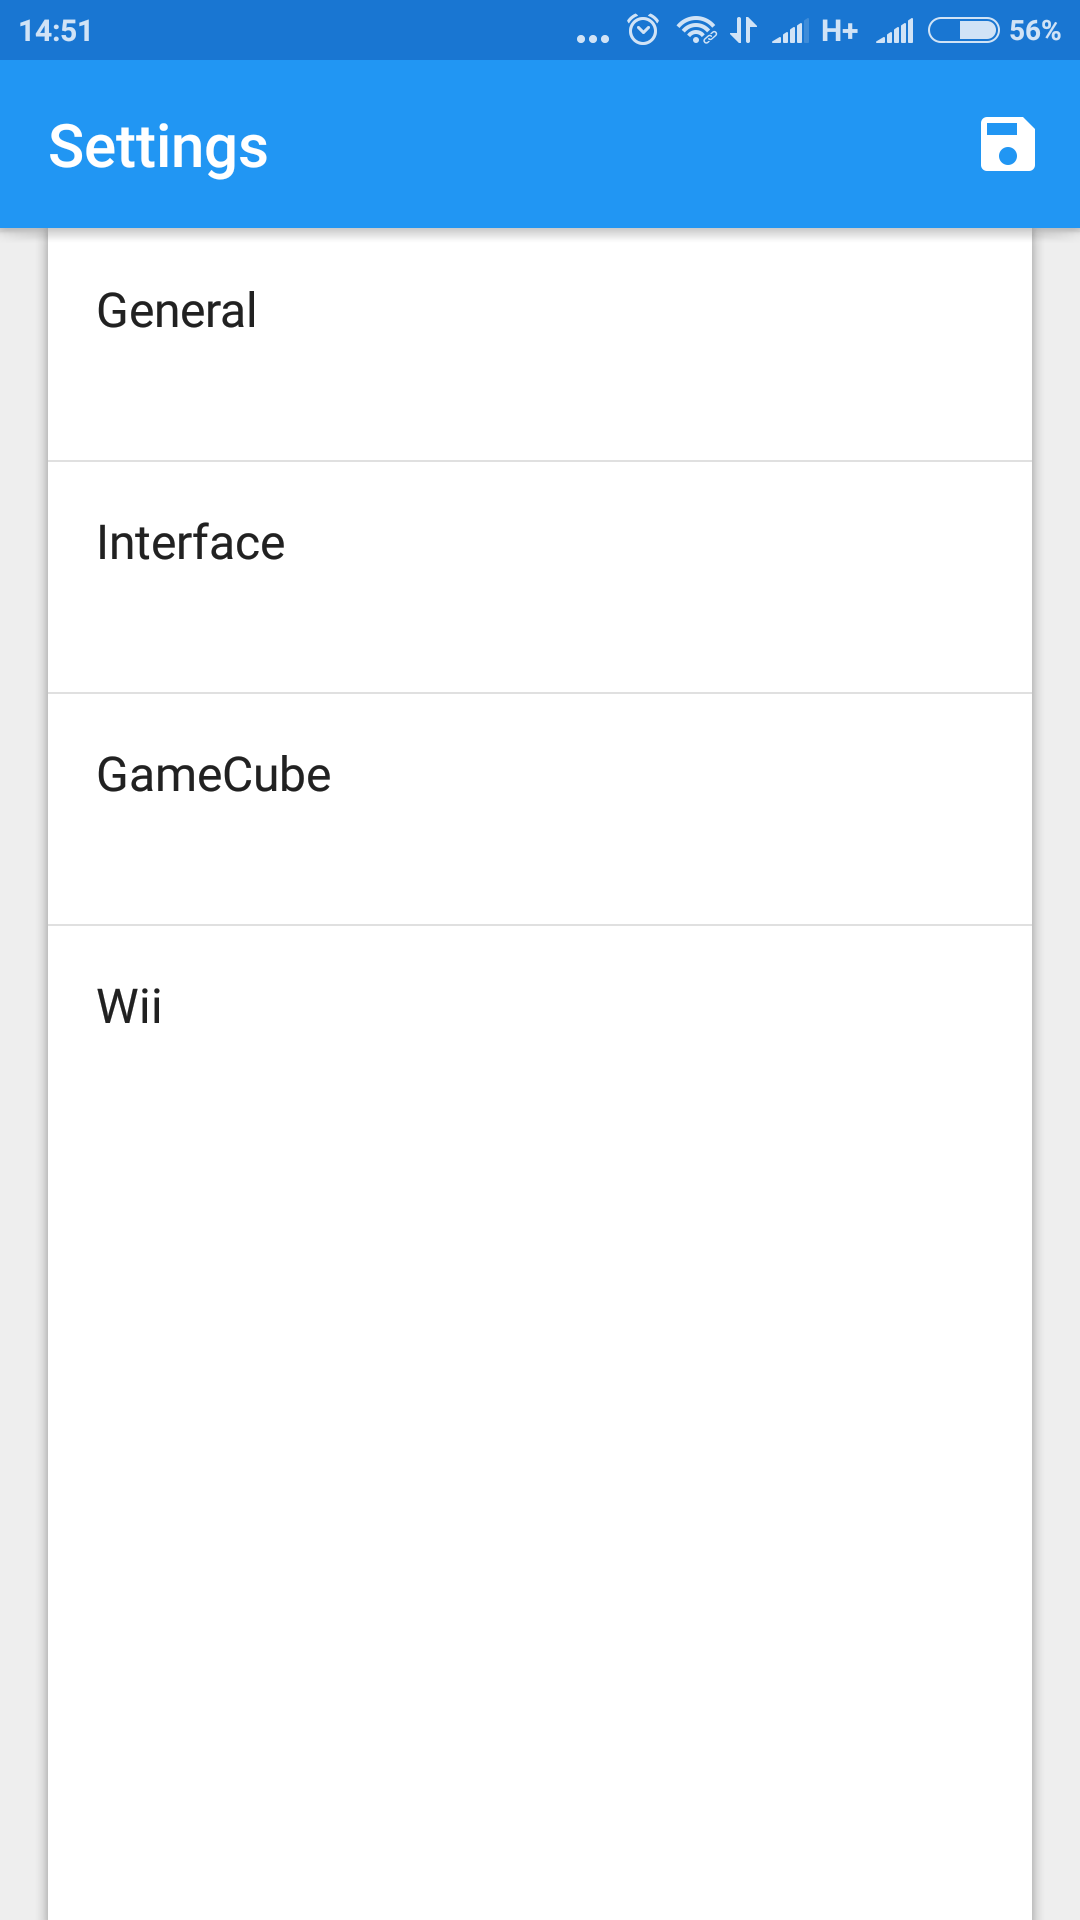
Task: Select the GameCube settings entry
Action: (x=540, y=809)
